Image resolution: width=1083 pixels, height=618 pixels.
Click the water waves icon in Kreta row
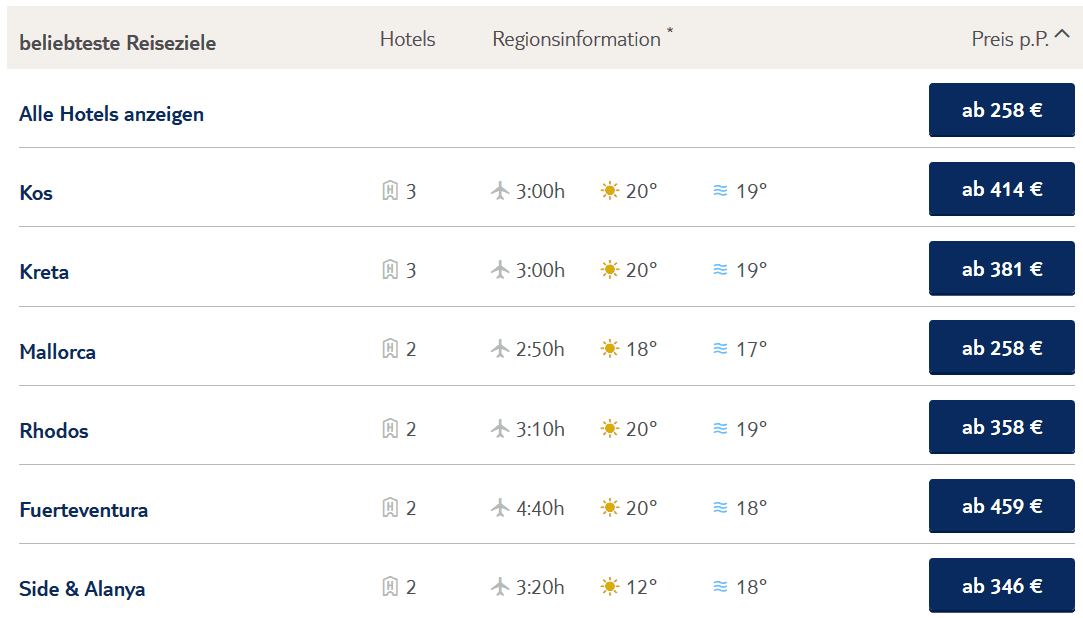pos(720,270)
